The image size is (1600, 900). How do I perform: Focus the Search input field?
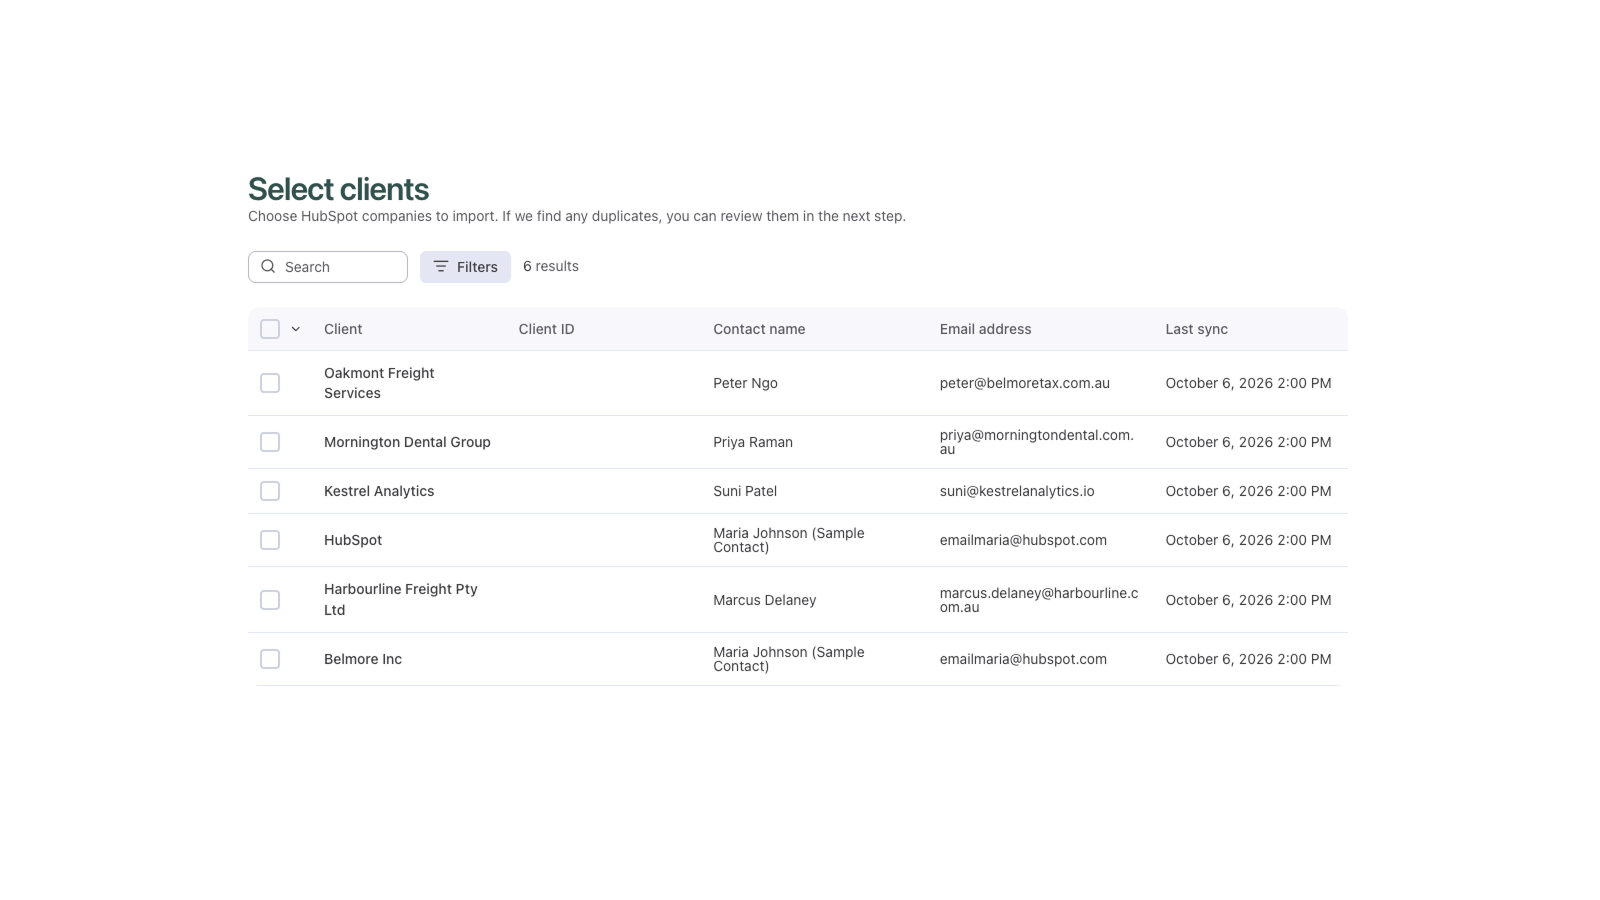(328, 267)
